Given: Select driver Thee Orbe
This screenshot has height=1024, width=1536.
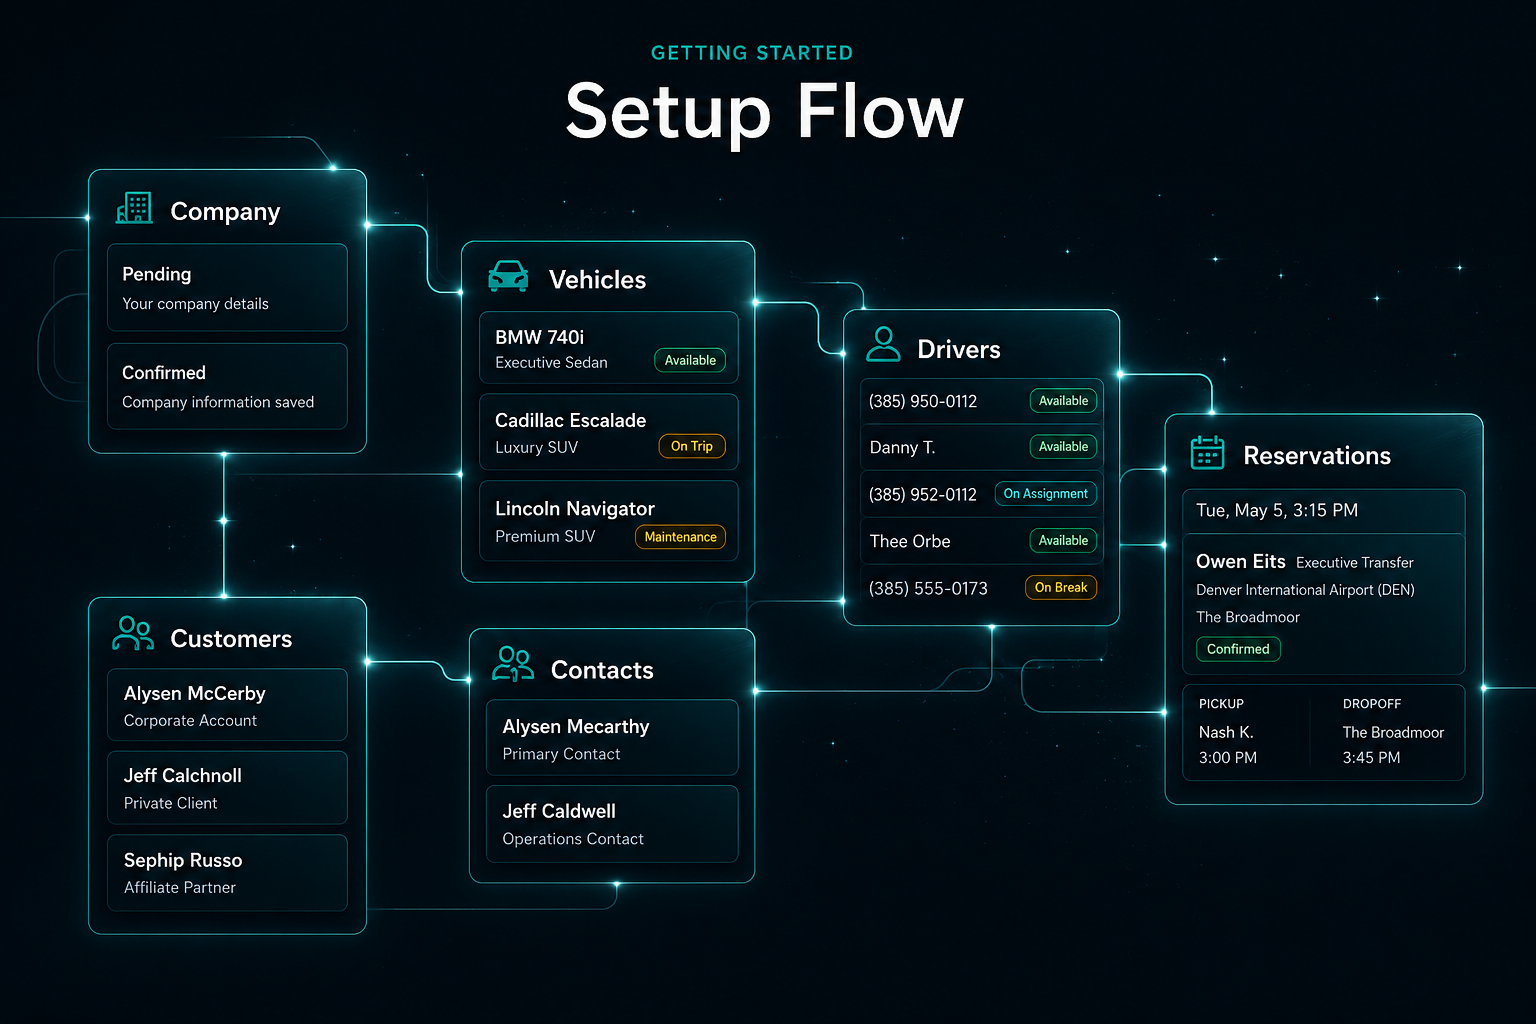Looking at the screenshot, I should coord(910,541).
